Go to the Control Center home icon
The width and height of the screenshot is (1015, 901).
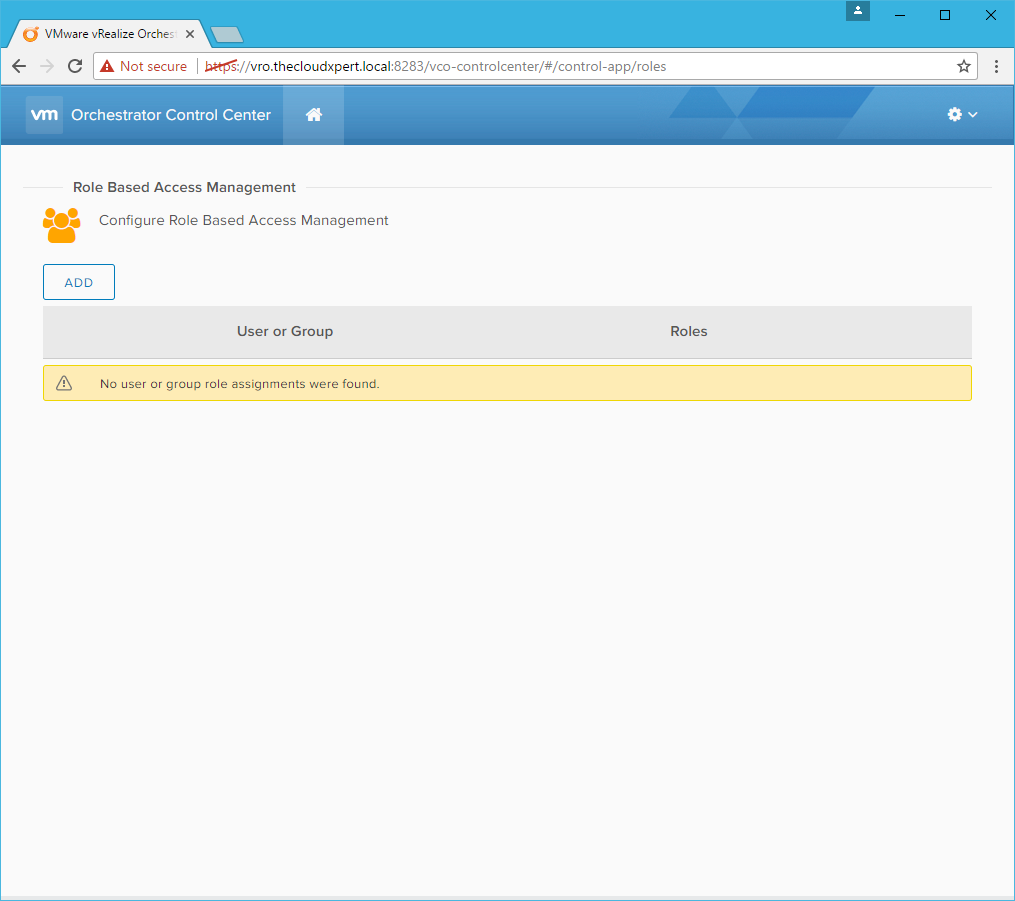pos(313,115)
